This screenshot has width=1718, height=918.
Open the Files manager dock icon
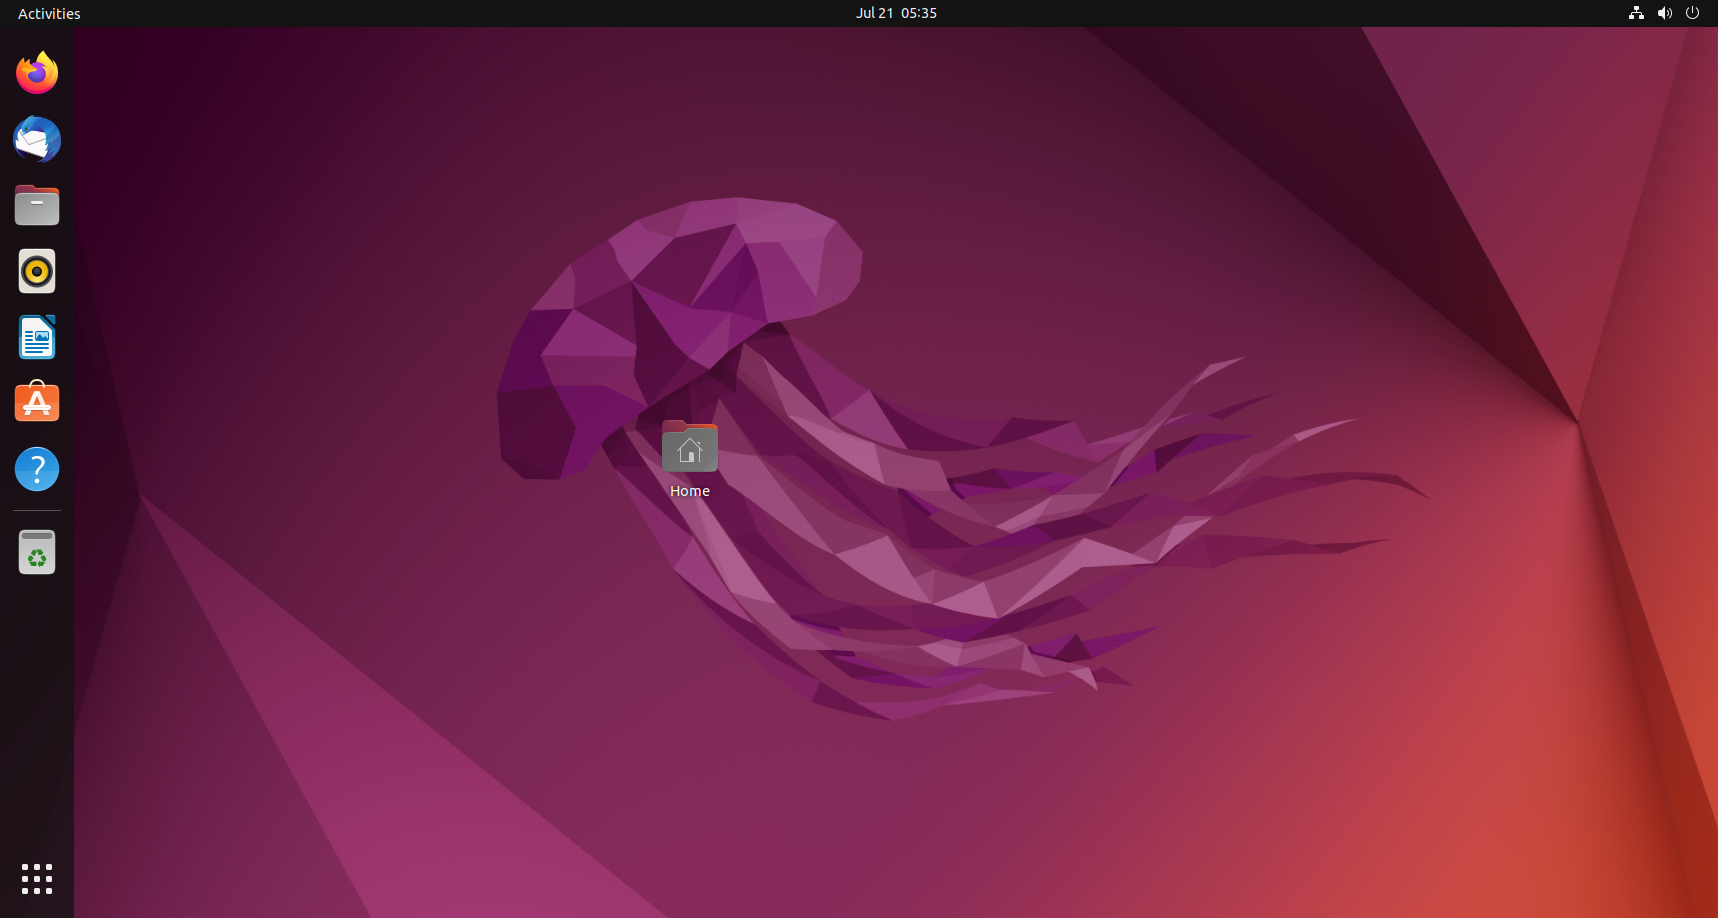click(37, 205)
